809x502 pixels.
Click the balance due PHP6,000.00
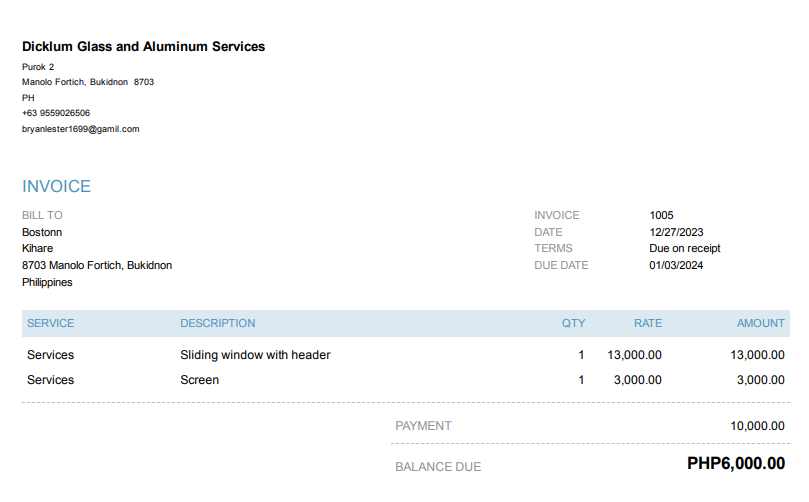pos(735,464)
